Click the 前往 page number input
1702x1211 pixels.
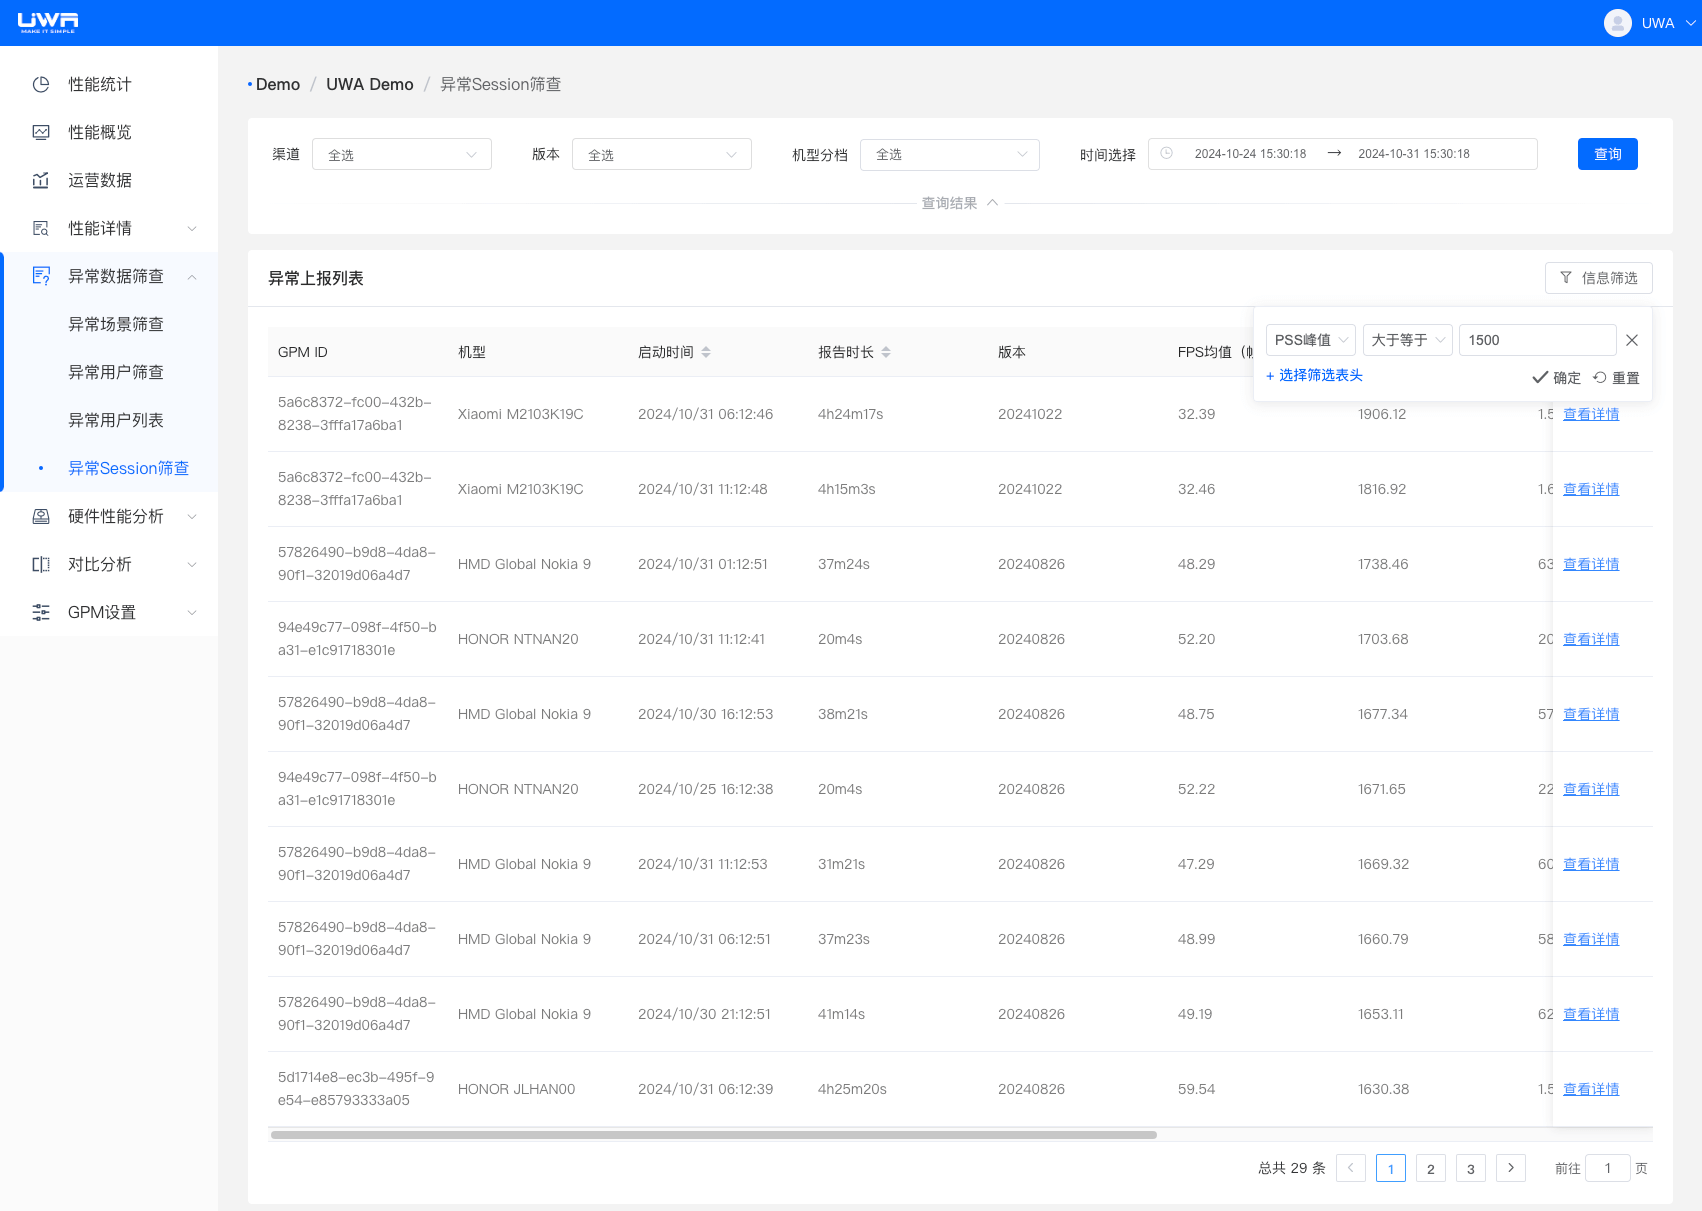(1608, 1168)
